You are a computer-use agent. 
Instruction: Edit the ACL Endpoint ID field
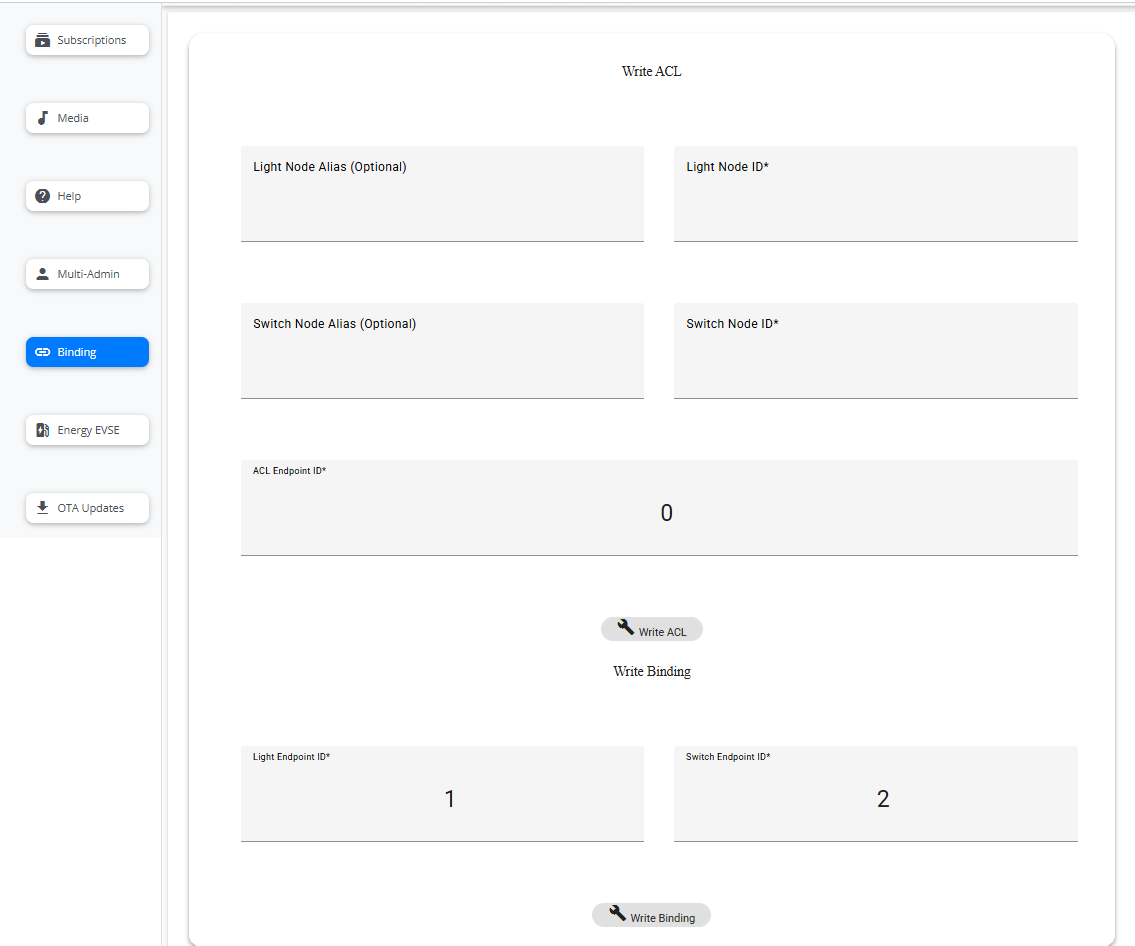coord(659,513)
